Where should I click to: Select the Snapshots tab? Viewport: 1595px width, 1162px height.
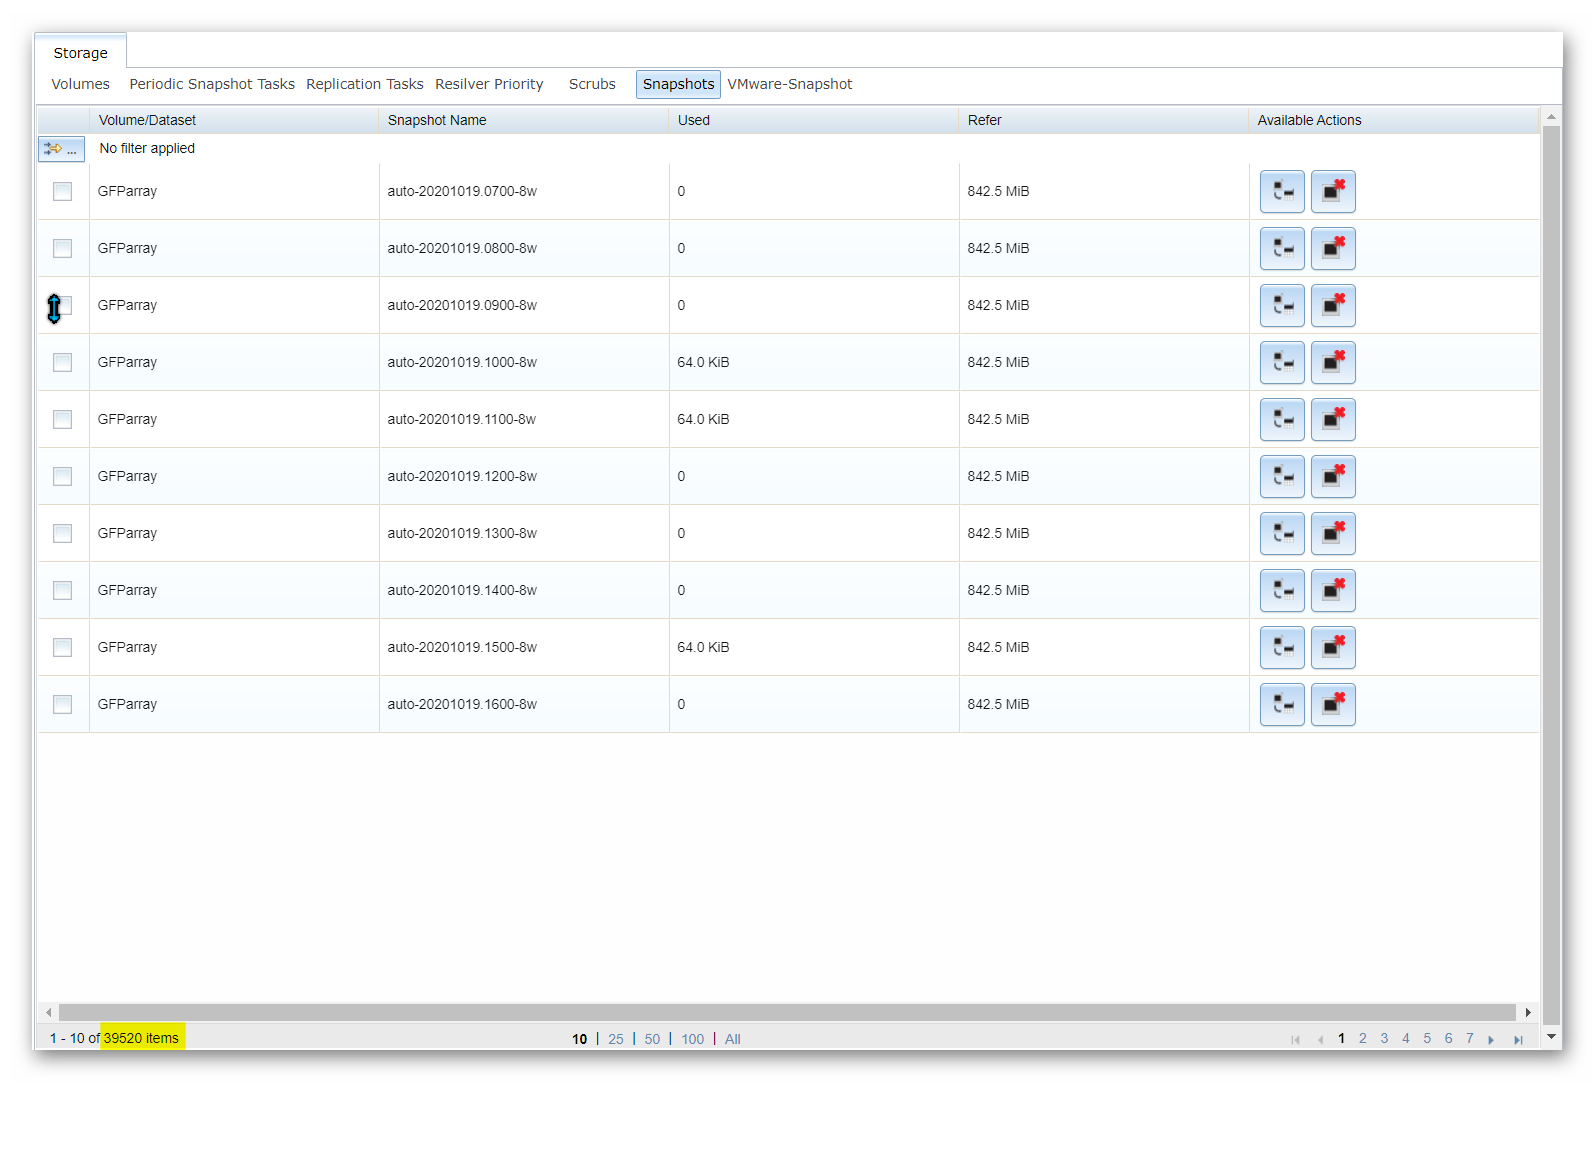pos(678,84)
